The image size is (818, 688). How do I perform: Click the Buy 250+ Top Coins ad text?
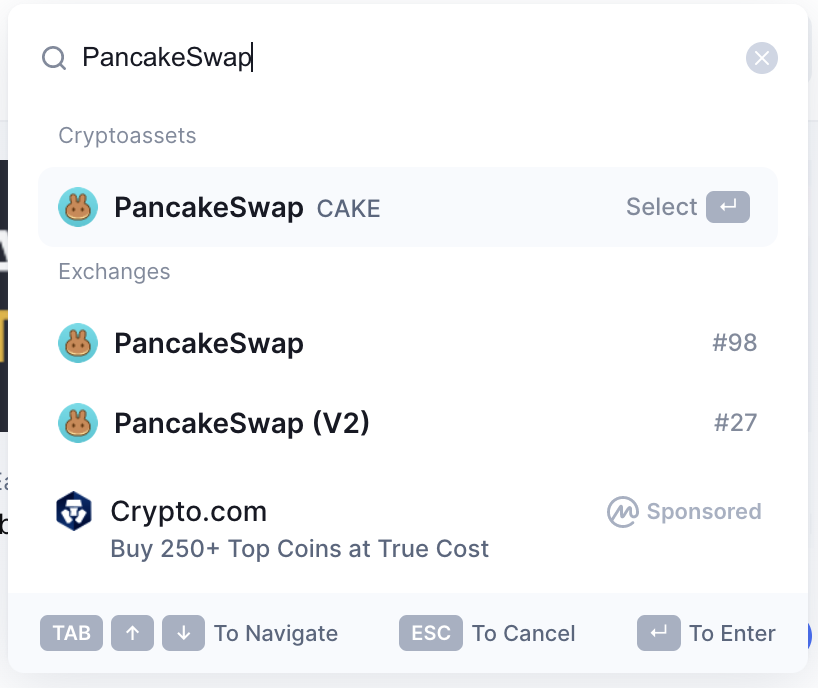point(299,549)
